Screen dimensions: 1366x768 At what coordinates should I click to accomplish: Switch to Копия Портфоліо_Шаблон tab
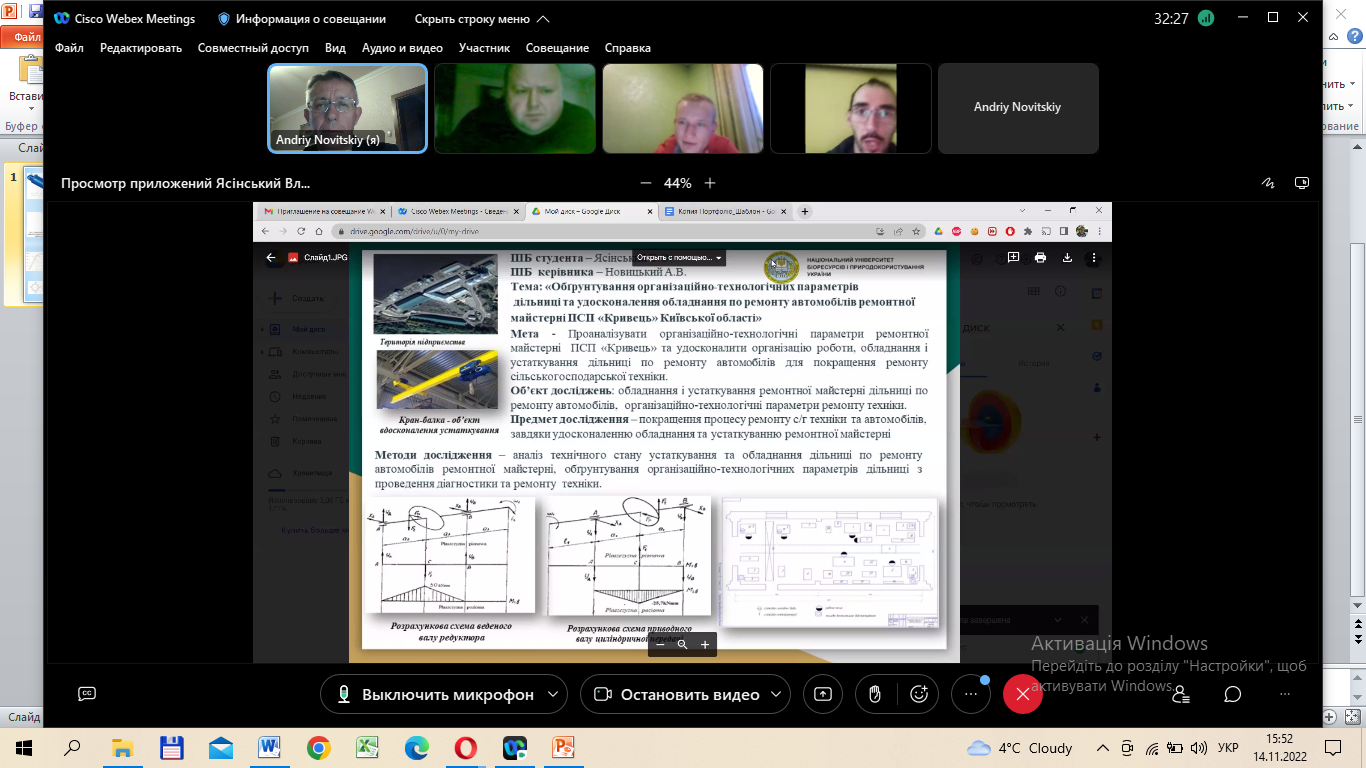pyautogui.click(x=727, y=211)
